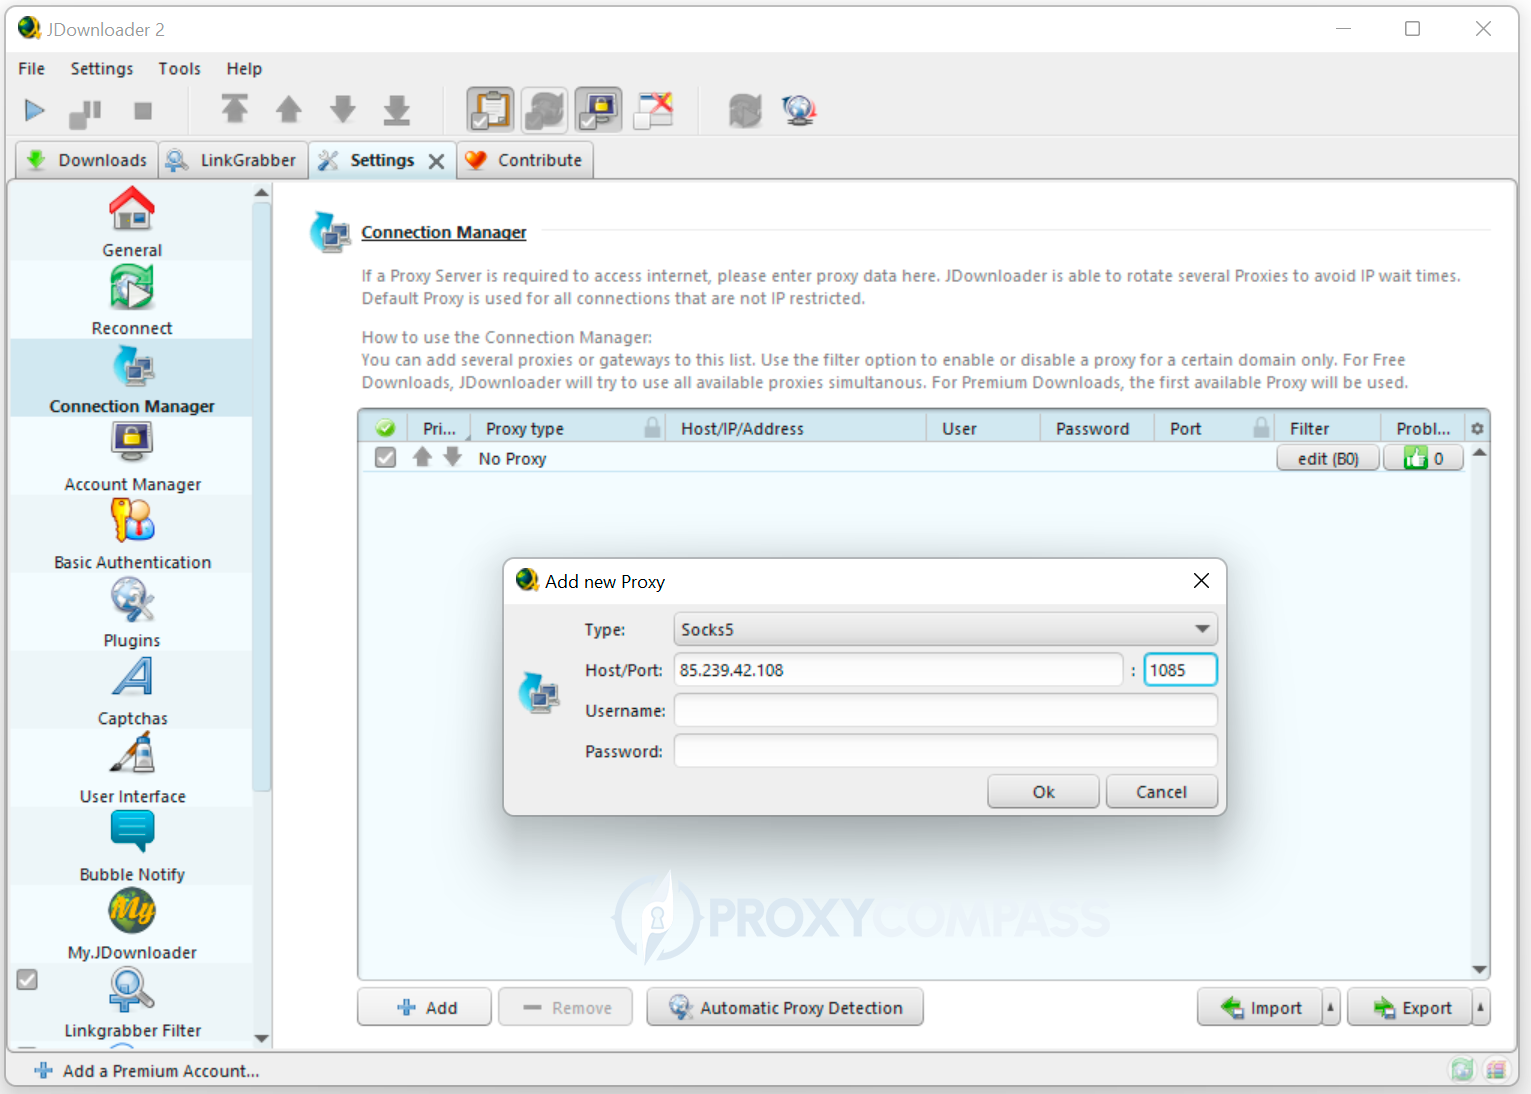
Task: Open table column settings gear
Action: 1477,428
